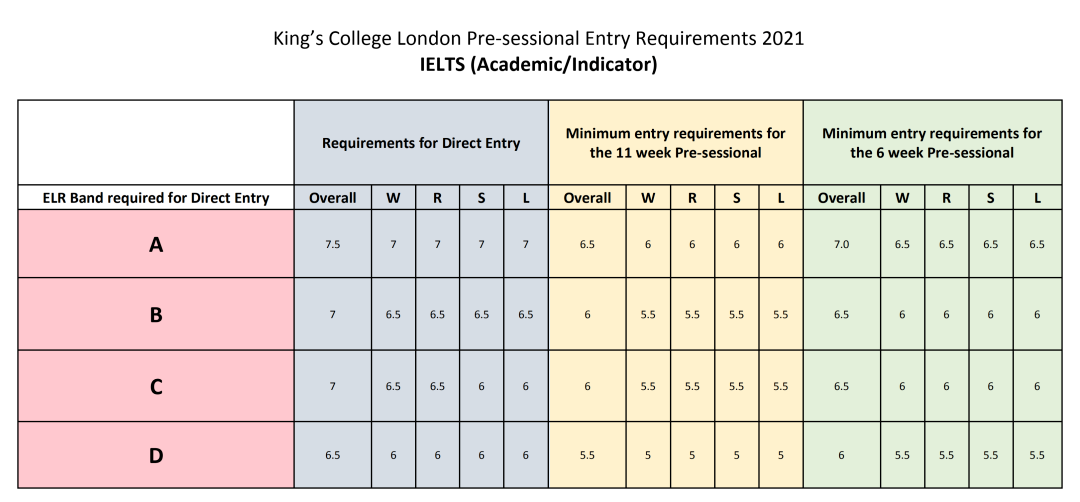Click the band C row label
The image size is (1080, 502).
click(x=156, y=386)
